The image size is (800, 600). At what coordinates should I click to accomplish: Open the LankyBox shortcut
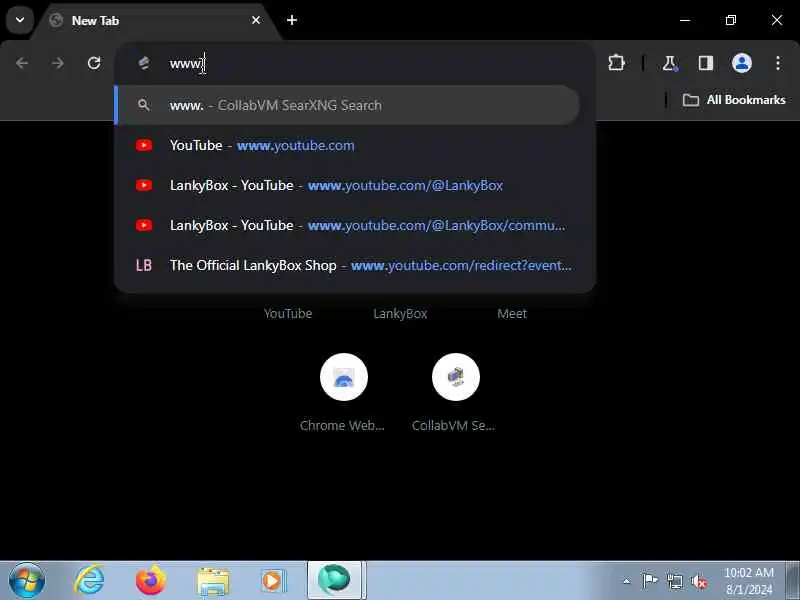[x=400, y=313]
